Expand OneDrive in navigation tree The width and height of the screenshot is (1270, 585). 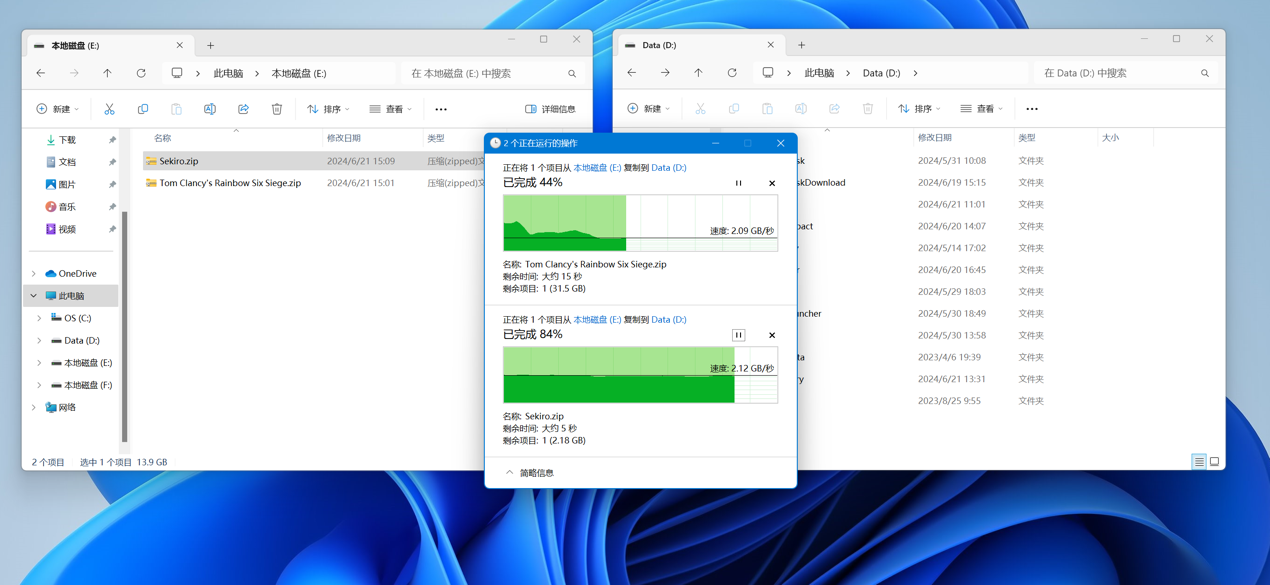34,274
